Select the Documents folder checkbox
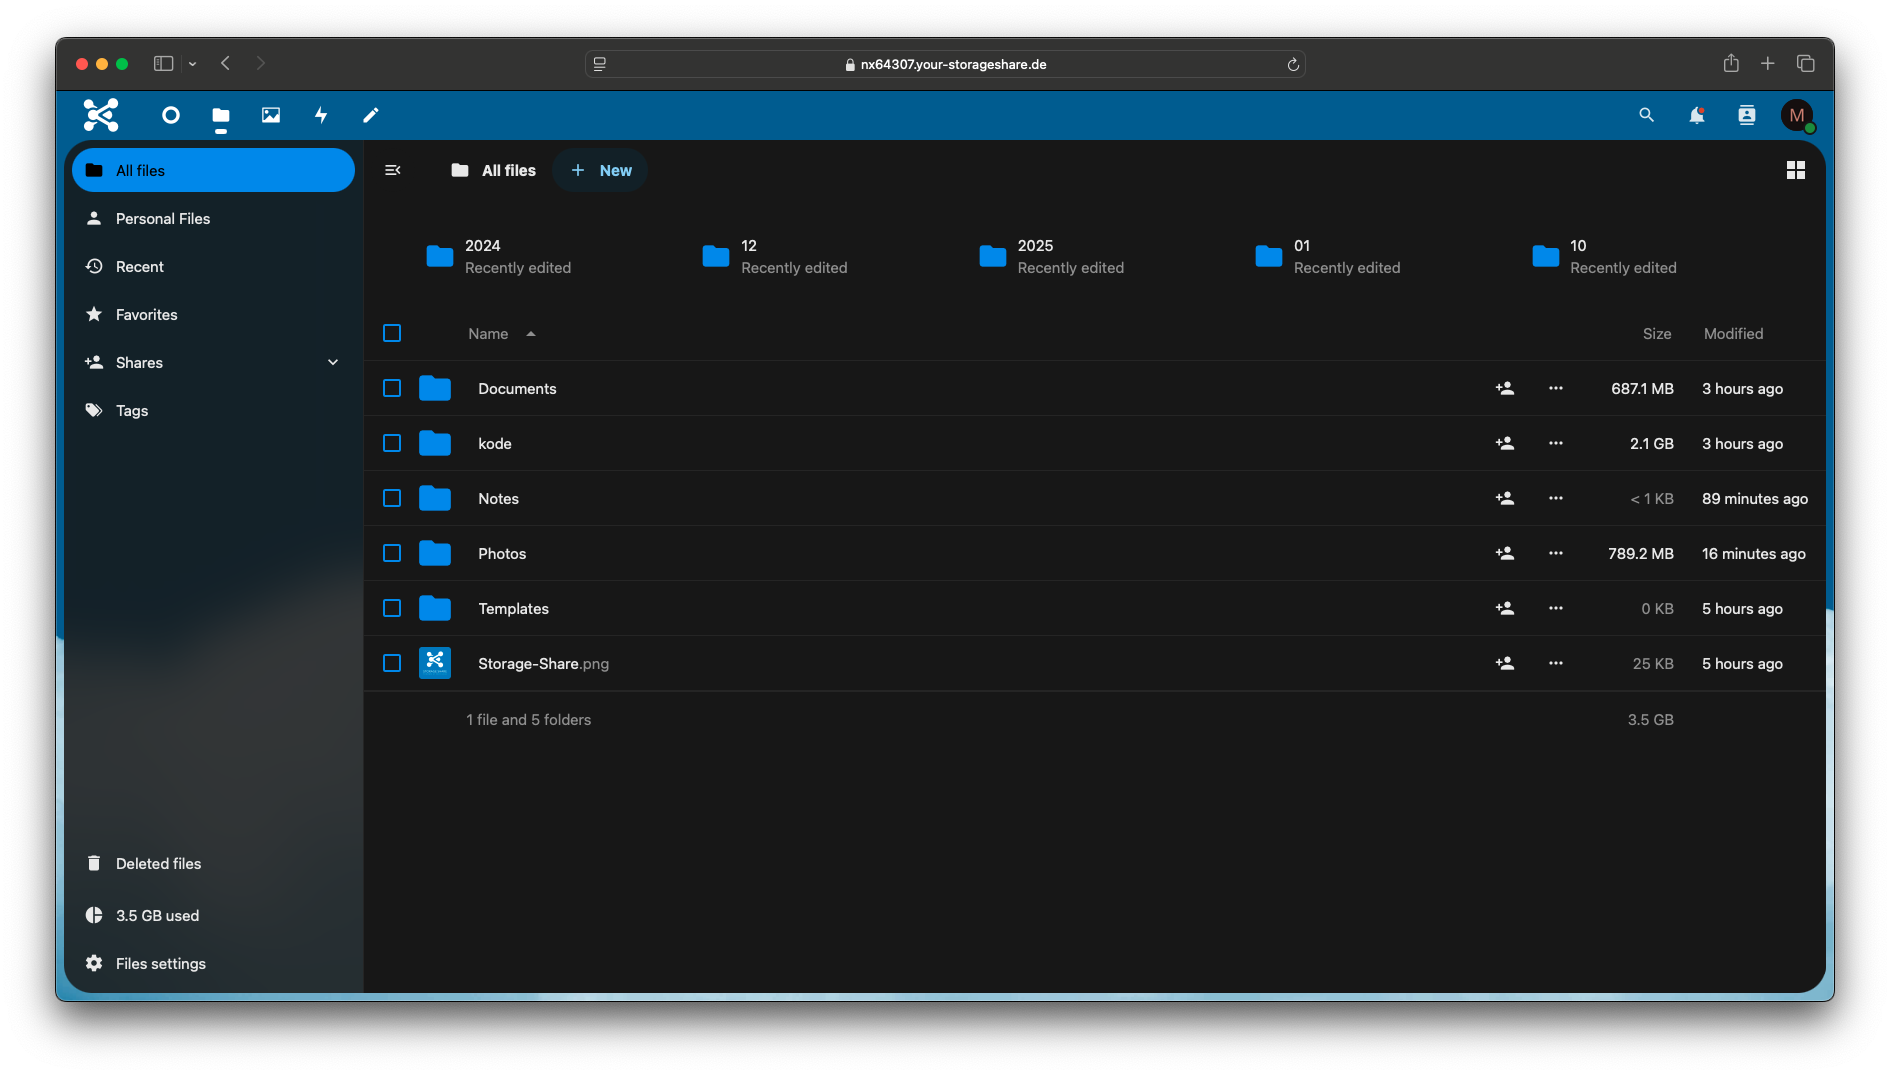Image resolution: width=1890 pixels, height=1075 pixels. (x=392, y=388)
